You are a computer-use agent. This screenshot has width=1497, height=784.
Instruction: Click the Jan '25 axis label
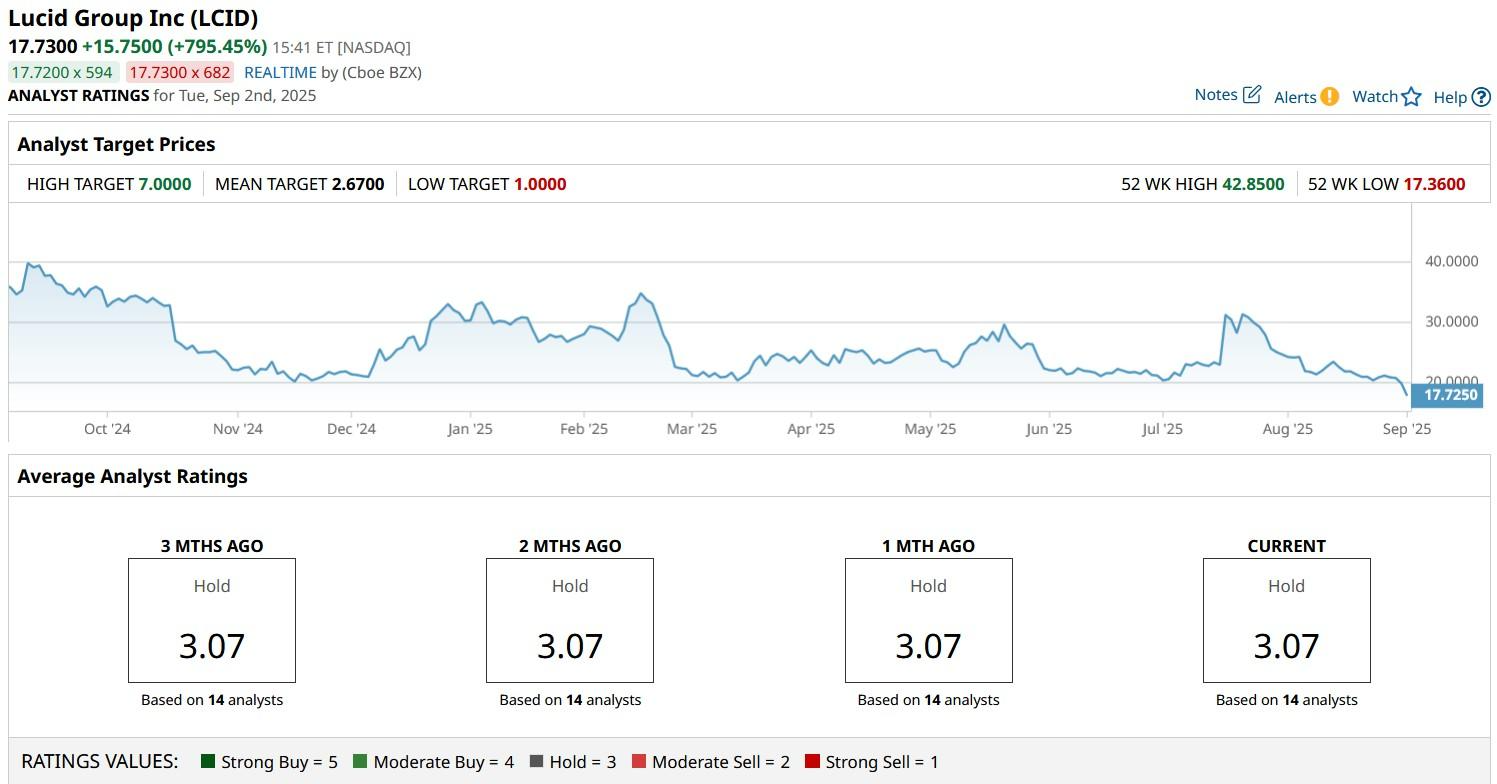tap(470, 429)
